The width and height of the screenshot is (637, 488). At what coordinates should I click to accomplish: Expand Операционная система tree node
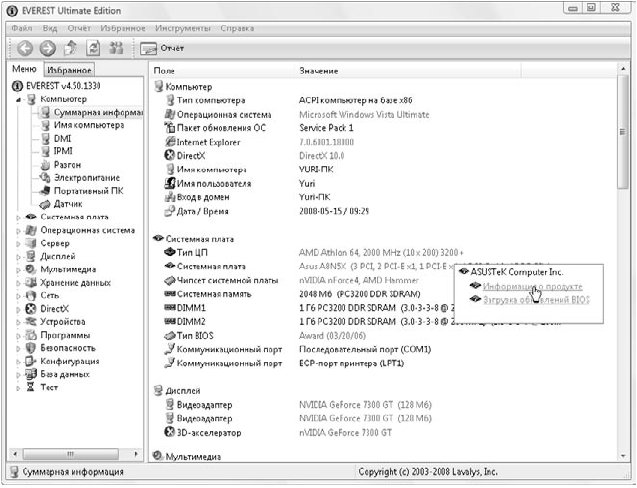(18, 230)
